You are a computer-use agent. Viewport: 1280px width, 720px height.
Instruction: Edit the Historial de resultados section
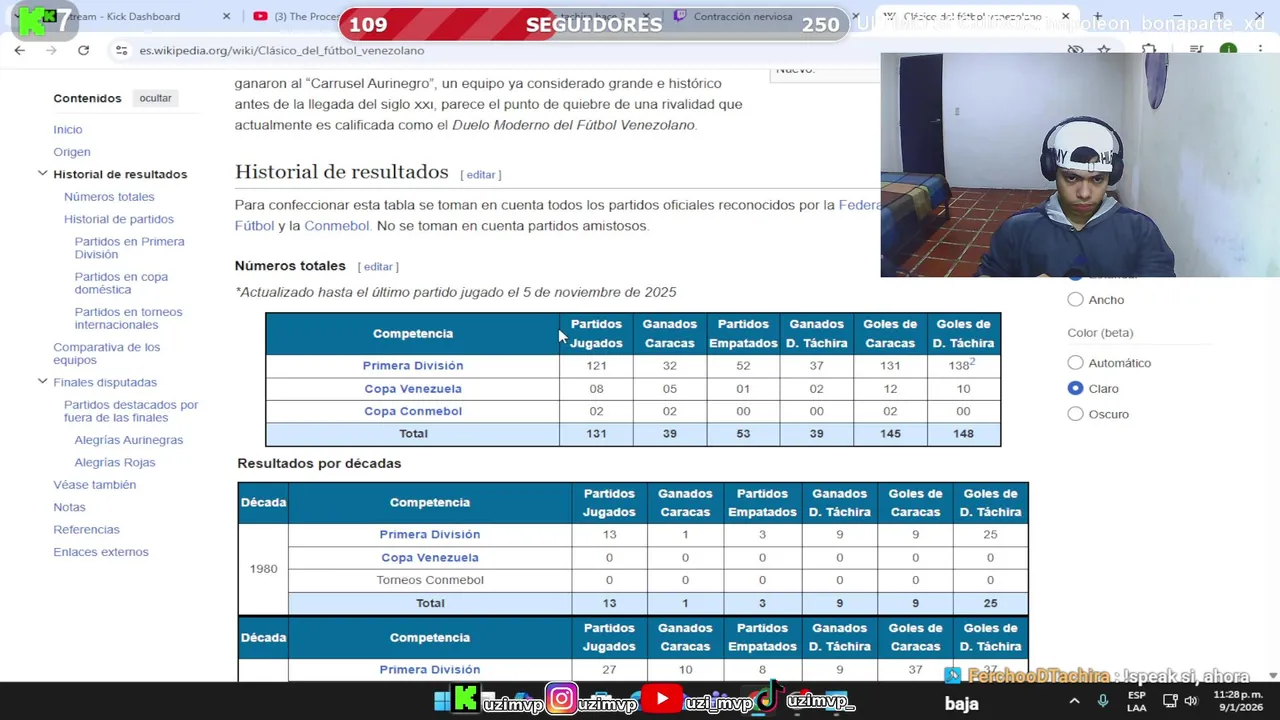click(x=481, y=175)
